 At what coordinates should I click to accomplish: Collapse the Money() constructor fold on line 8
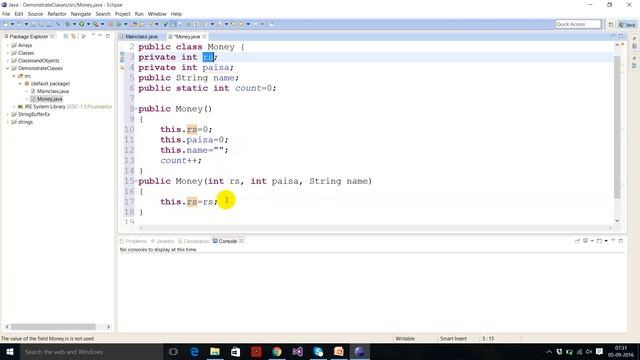coord(136,109)
